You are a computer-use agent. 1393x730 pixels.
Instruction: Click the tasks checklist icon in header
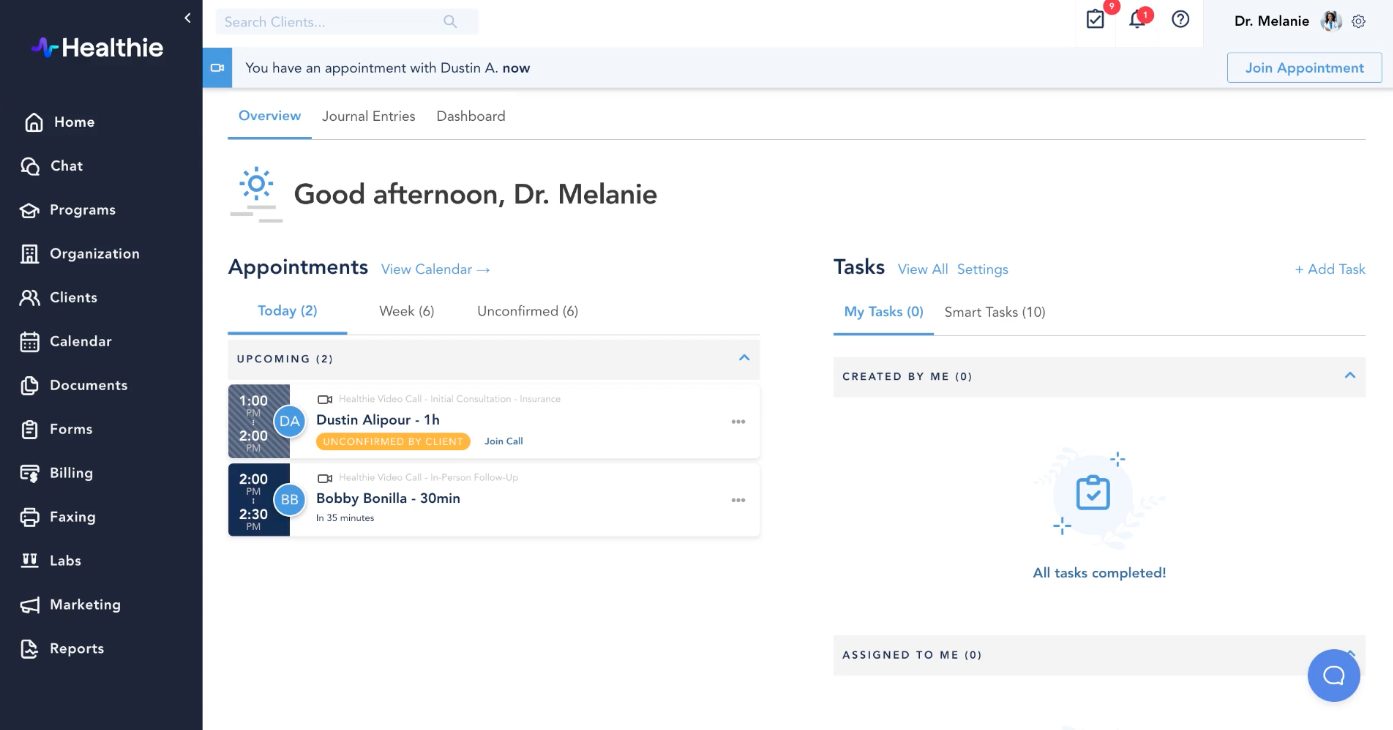[1095, 20]
